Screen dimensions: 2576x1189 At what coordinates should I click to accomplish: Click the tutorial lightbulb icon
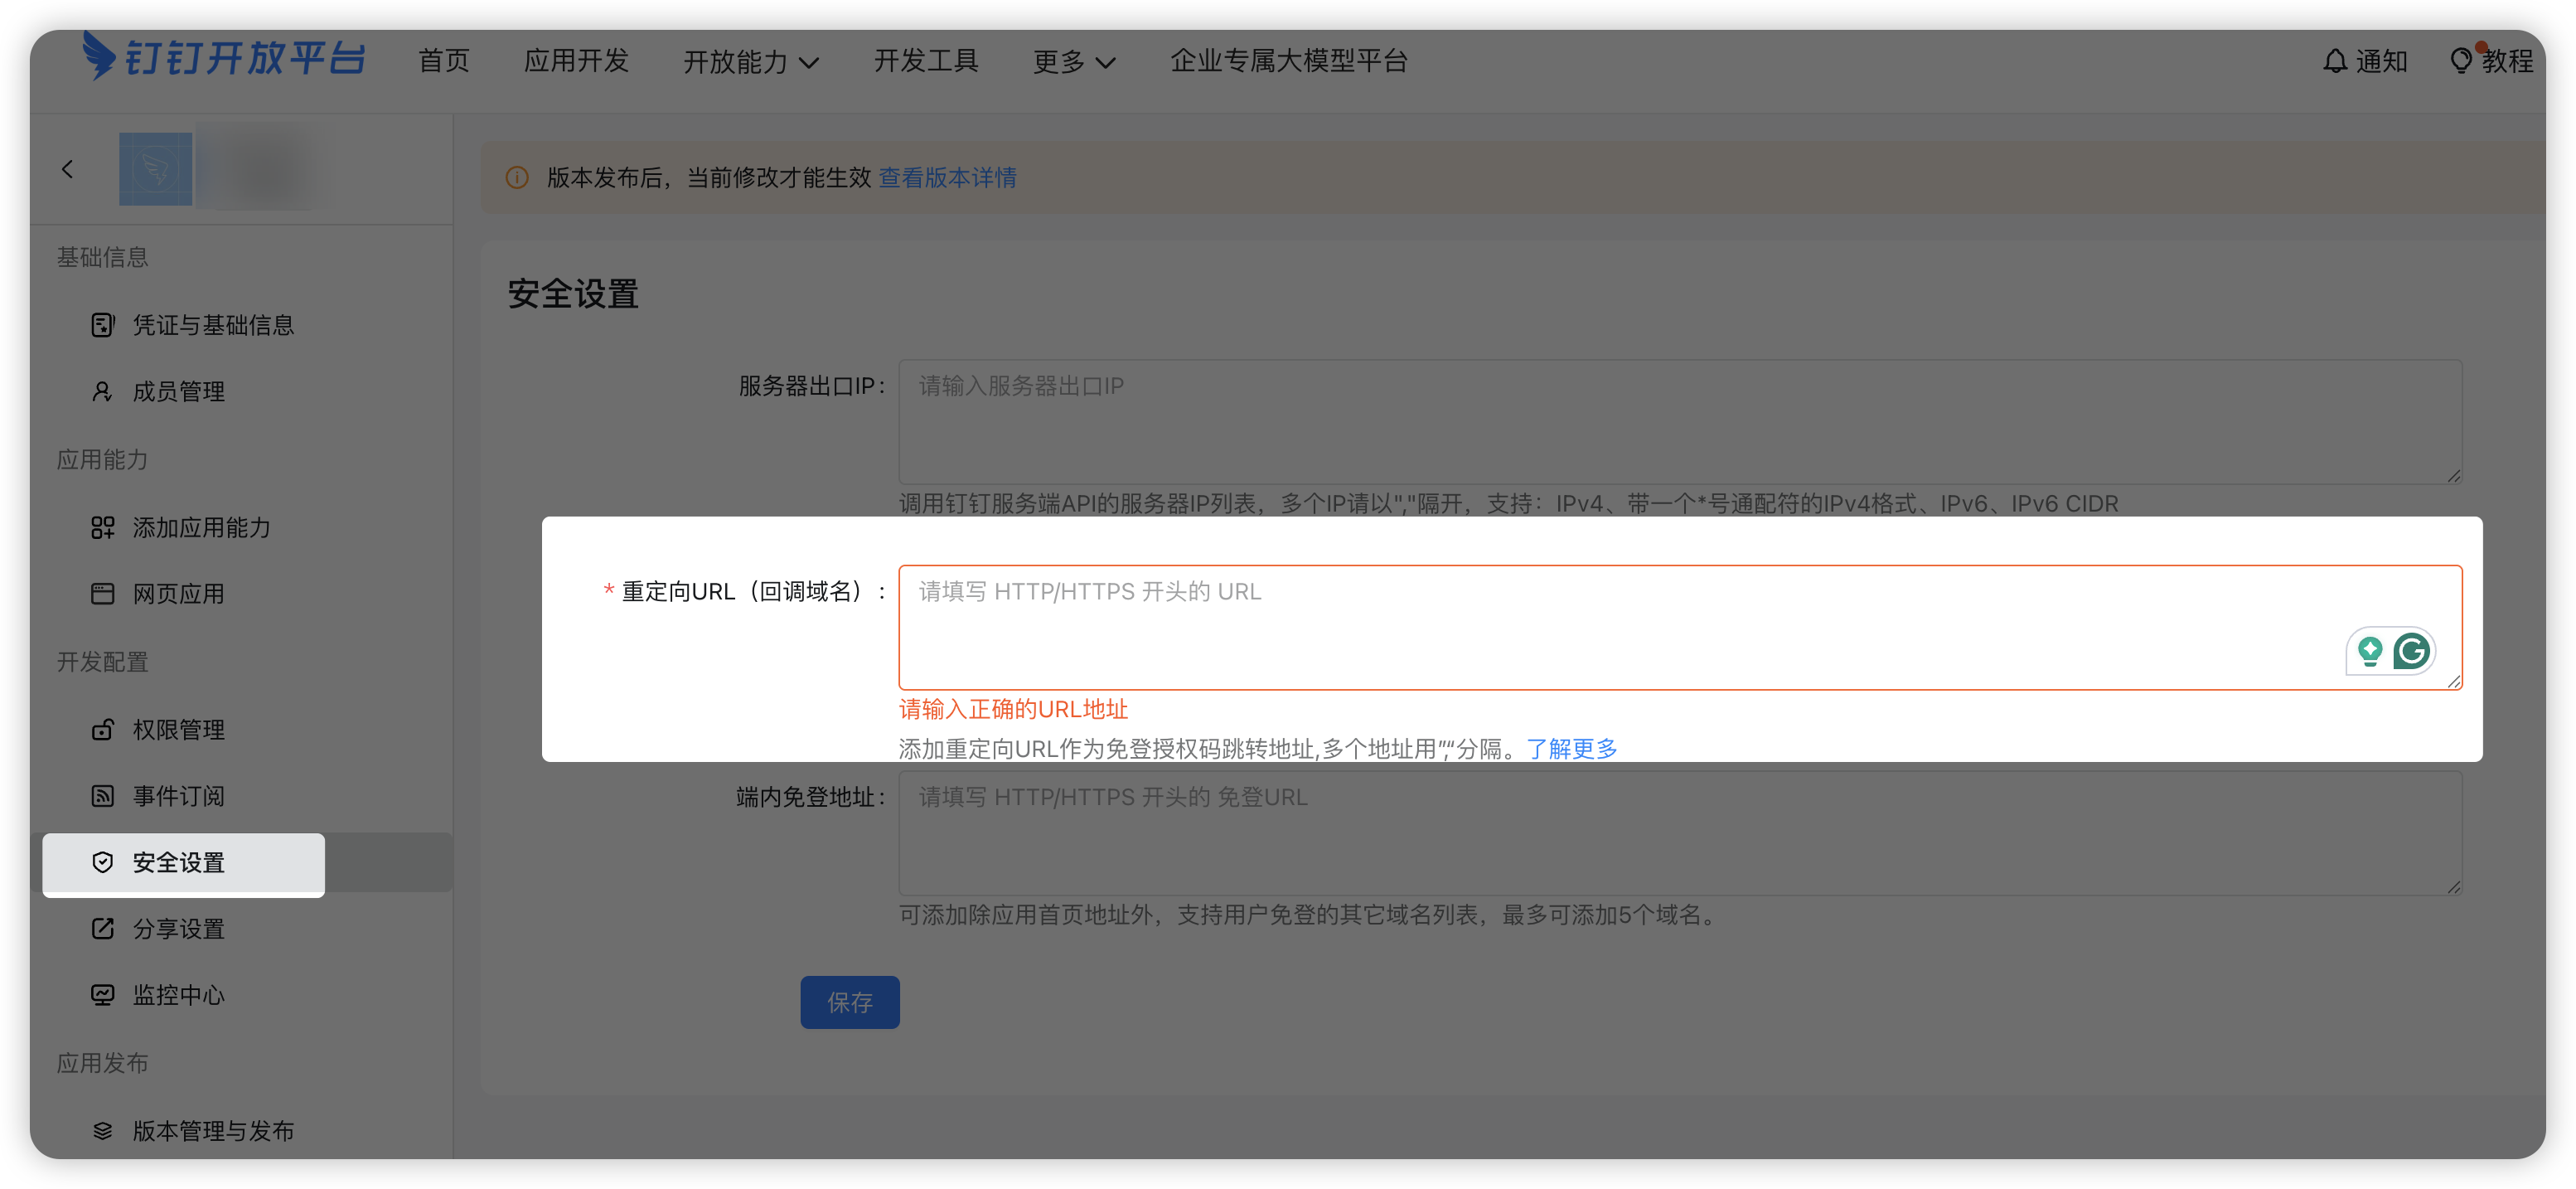click(2460, 61)
